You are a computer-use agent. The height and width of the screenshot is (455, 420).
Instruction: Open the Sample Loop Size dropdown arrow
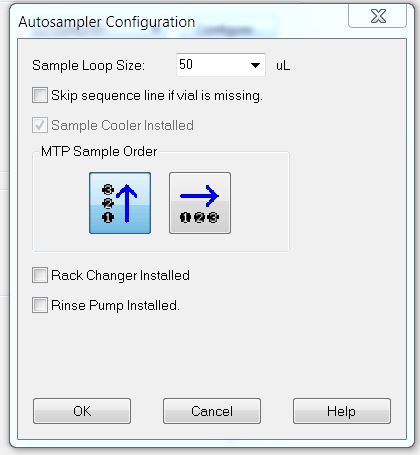pos(255,65)
